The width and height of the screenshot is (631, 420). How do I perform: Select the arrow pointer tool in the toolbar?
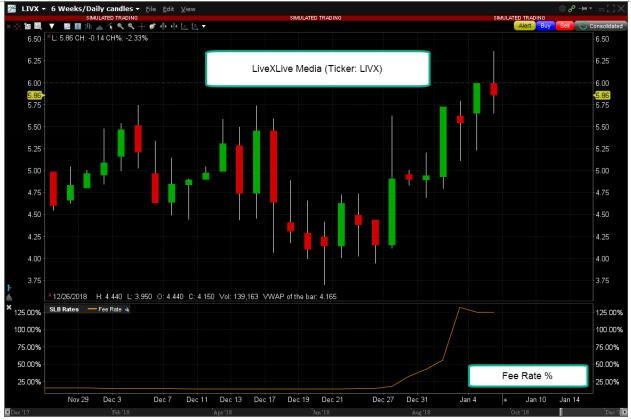(x=110, y=26)
